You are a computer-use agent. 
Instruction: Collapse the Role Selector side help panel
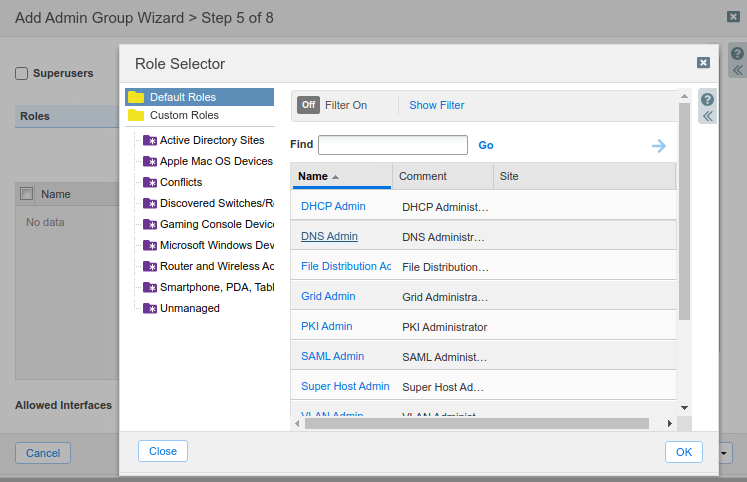point(707,117)
